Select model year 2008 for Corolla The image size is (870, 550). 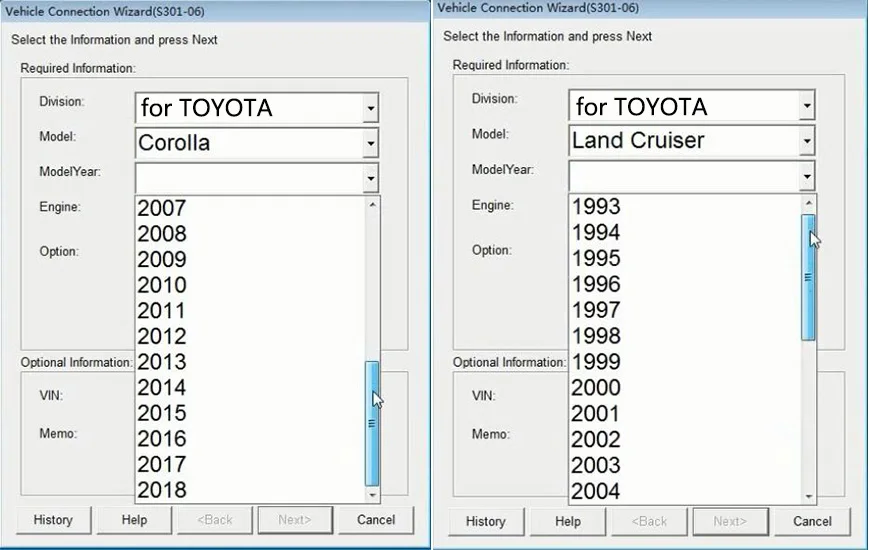[250, 234]
